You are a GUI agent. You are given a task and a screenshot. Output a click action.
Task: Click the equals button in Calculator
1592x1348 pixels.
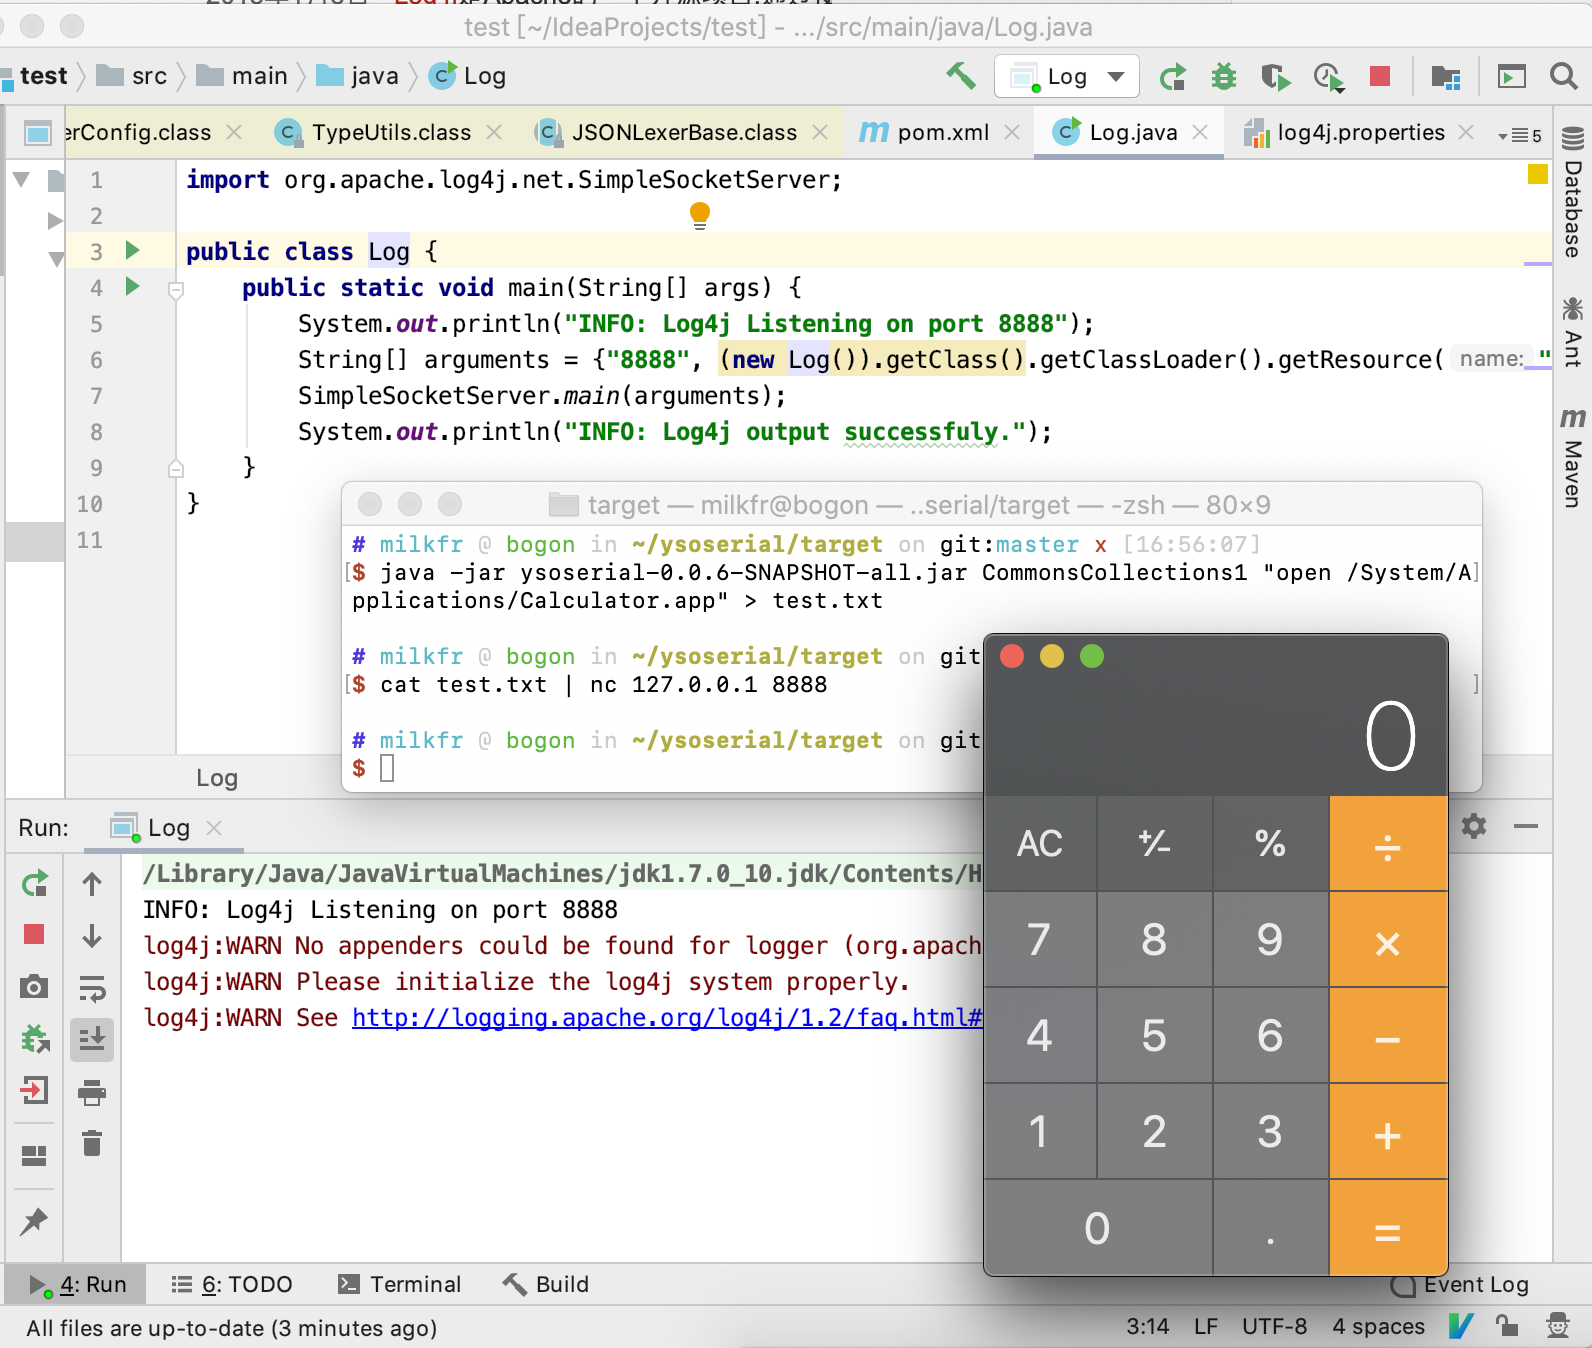(x=1388, y=1228)
